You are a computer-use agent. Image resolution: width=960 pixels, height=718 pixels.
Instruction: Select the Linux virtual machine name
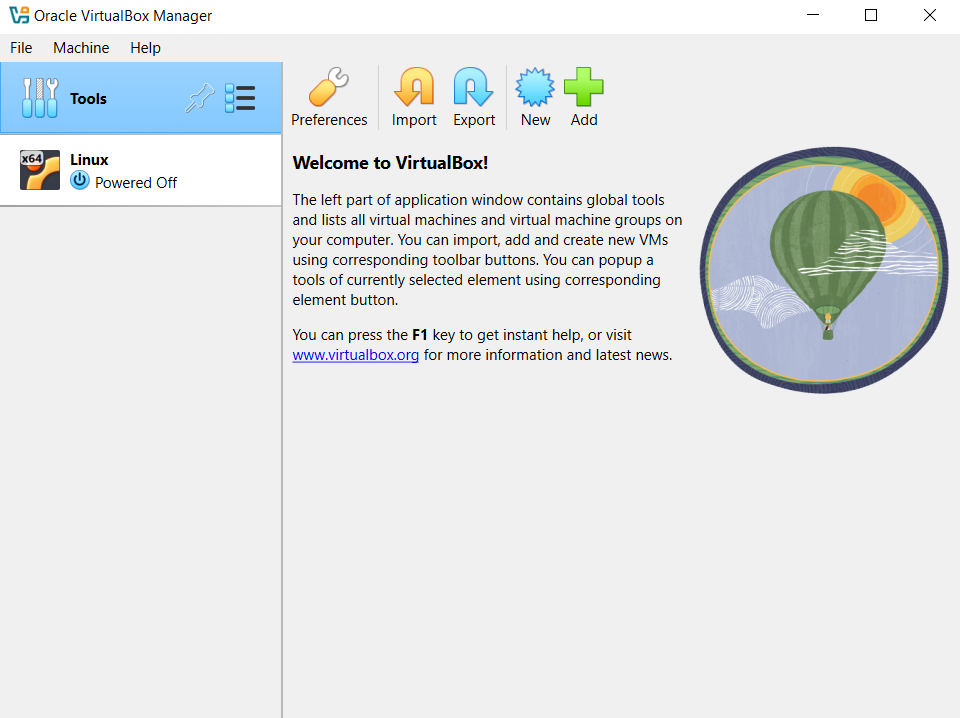click(x=89, y=160)
